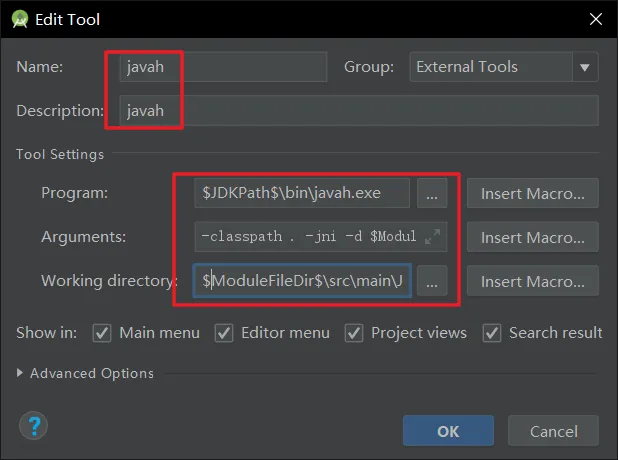Toggle the Search result checkbox

pyautogui.click(x=491, y=333)
